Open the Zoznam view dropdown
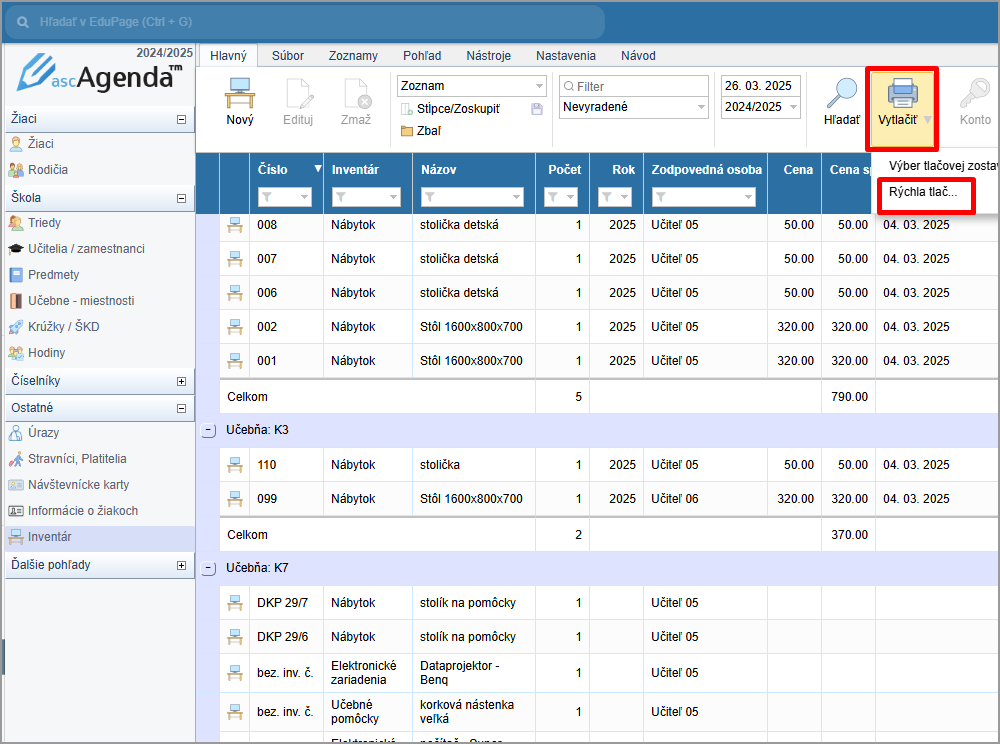This screenshot has height=744, width=1000. [540, 86]
